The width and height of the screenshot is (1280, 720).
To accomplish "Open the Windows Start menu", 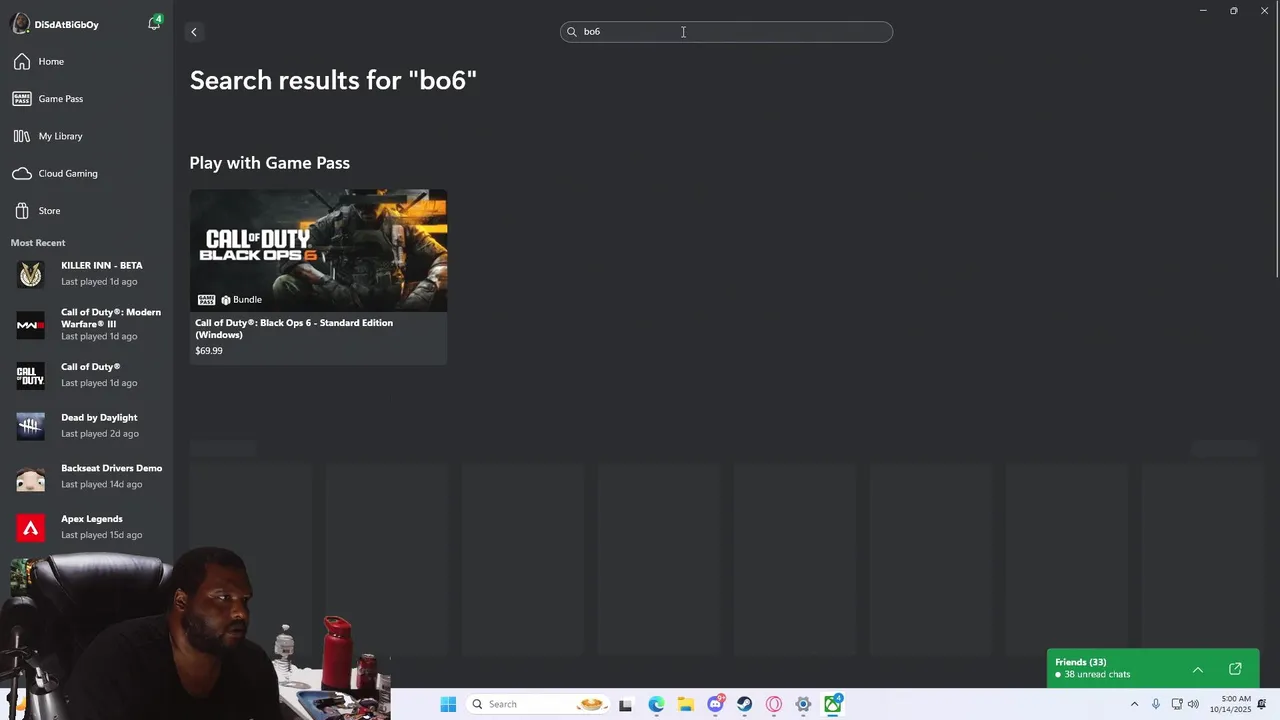I will click(448, 704).
